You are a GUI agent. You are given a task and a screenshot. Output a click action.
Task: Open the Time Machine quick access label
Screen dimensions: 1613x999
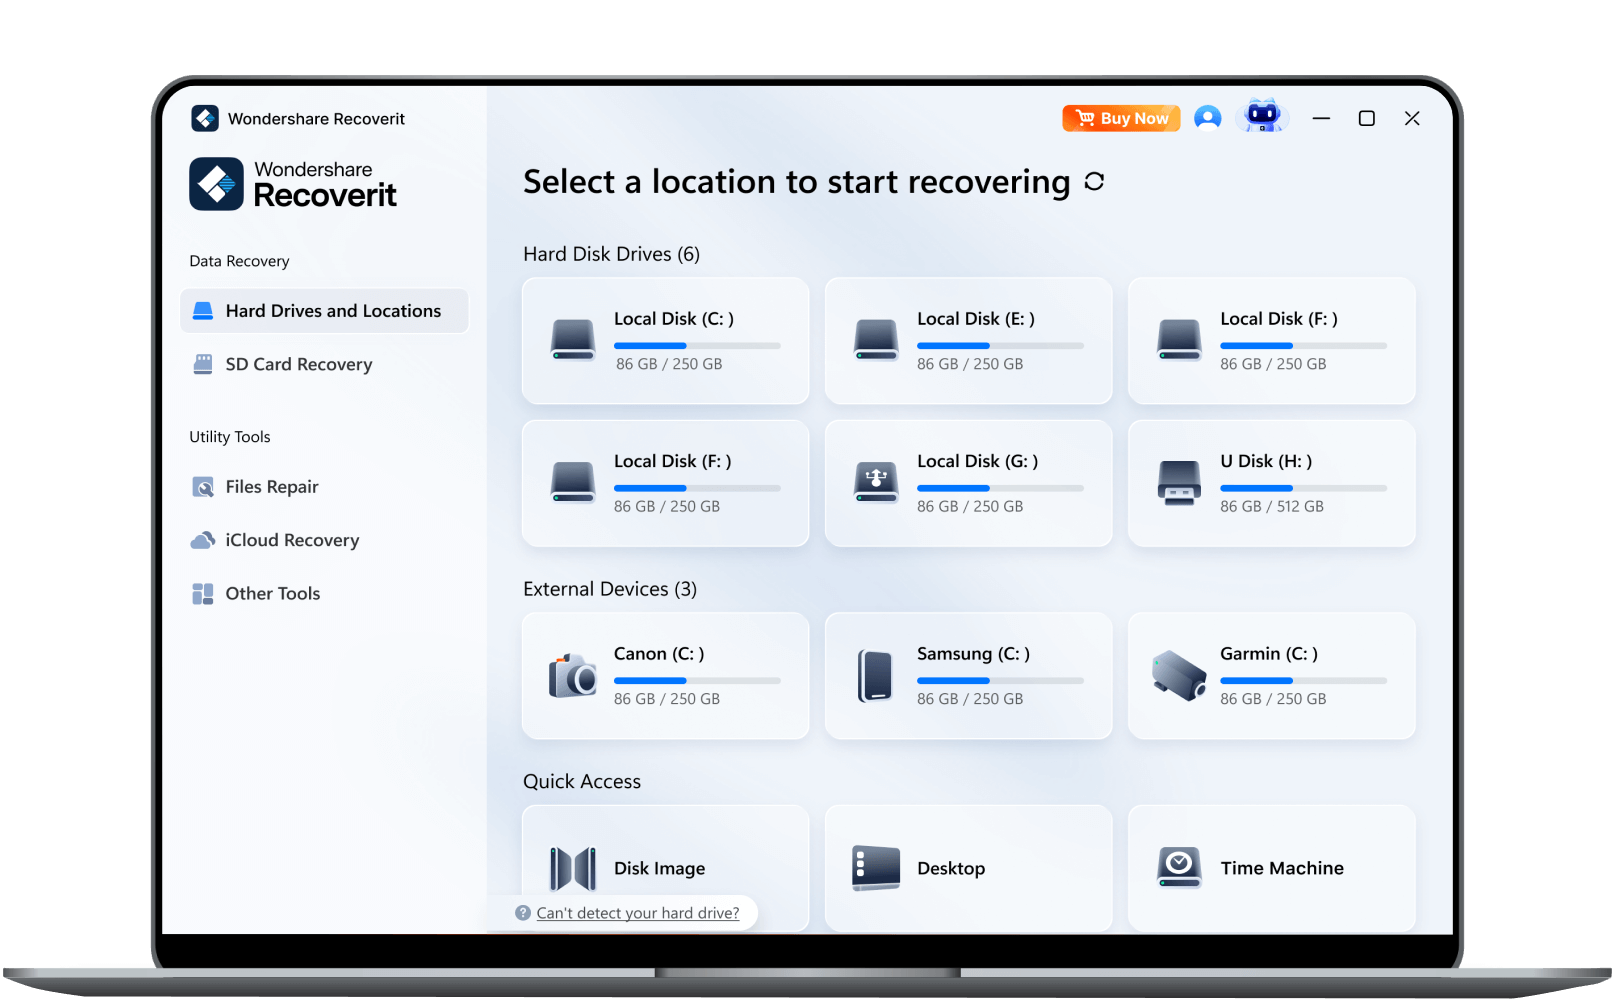tap(1282, 868)
